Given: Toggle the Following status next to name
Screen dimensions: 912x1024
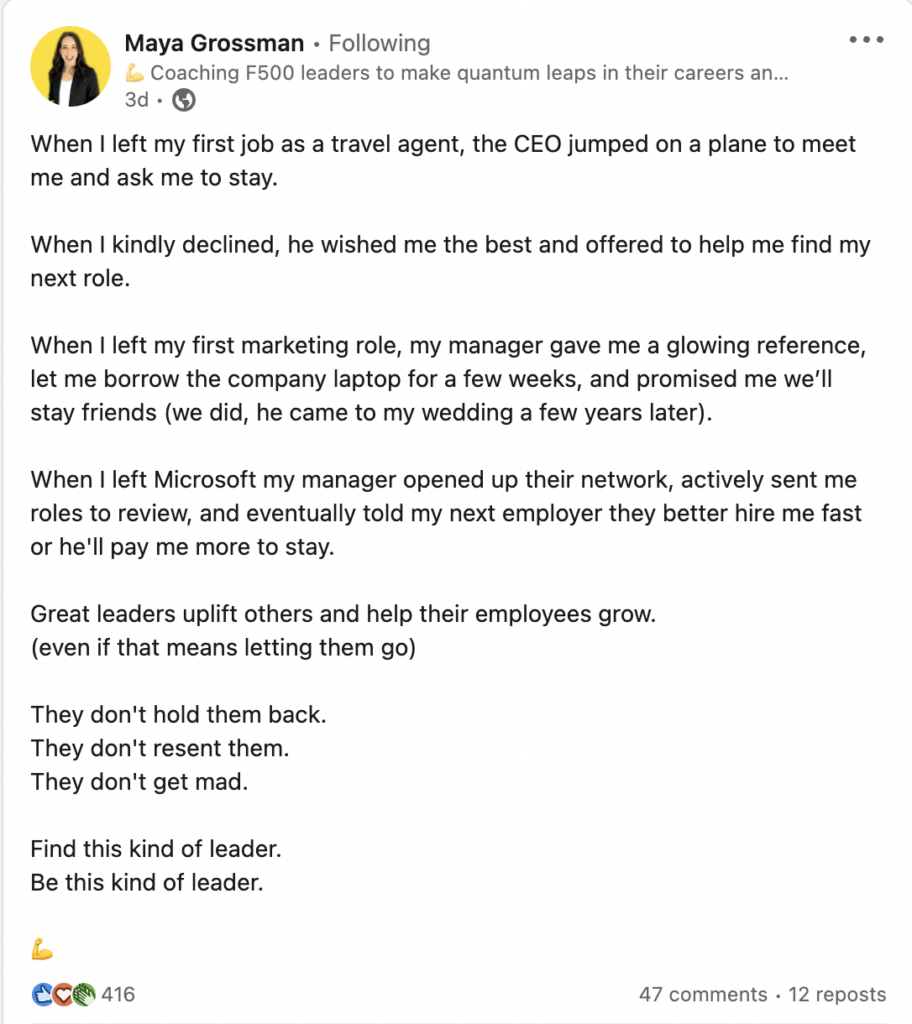Looking at the screenshot, I should 379,44.
